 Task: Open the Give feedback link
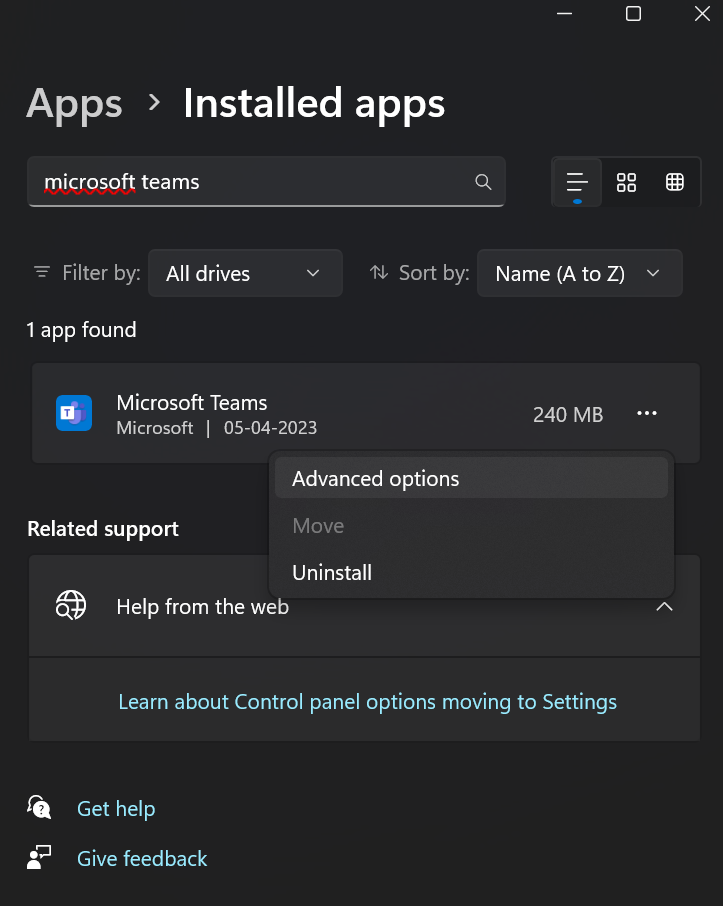pyautogui.click(x=142, y=858)
